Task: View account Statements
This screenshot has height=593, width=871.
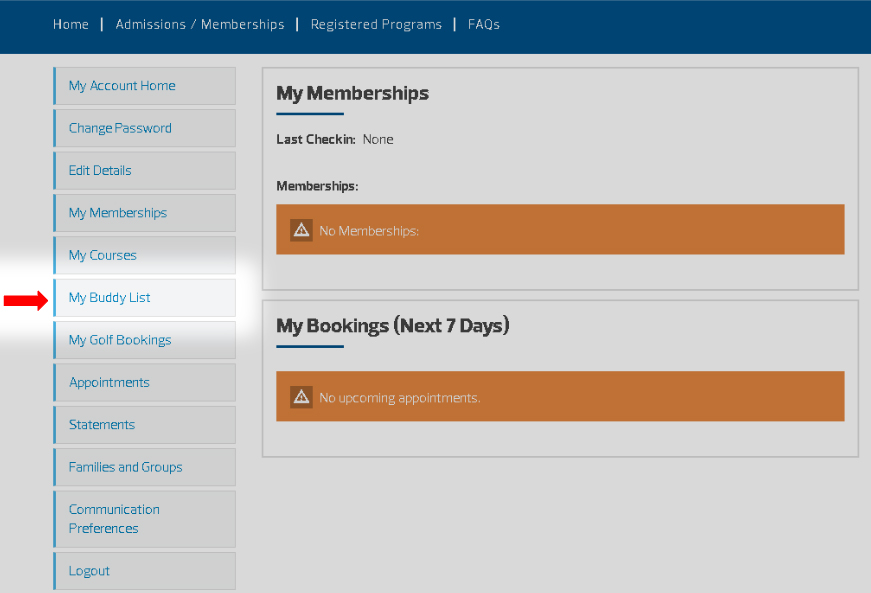Action: (102, 425)
